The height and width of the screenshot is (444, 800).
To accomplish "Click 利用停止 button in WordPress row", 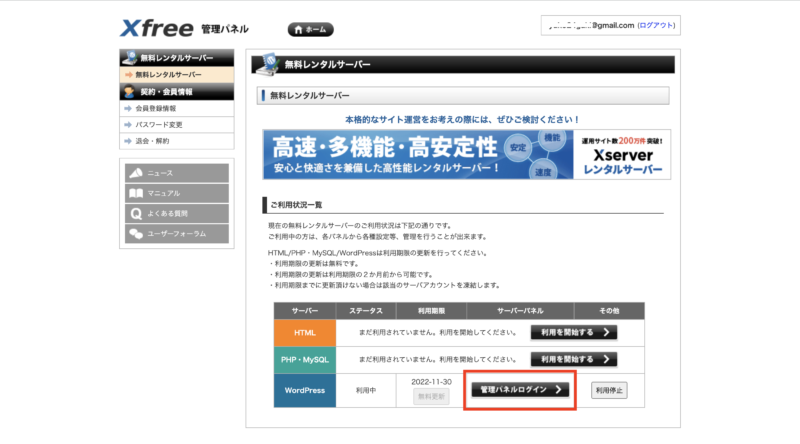I will (609, 390).
